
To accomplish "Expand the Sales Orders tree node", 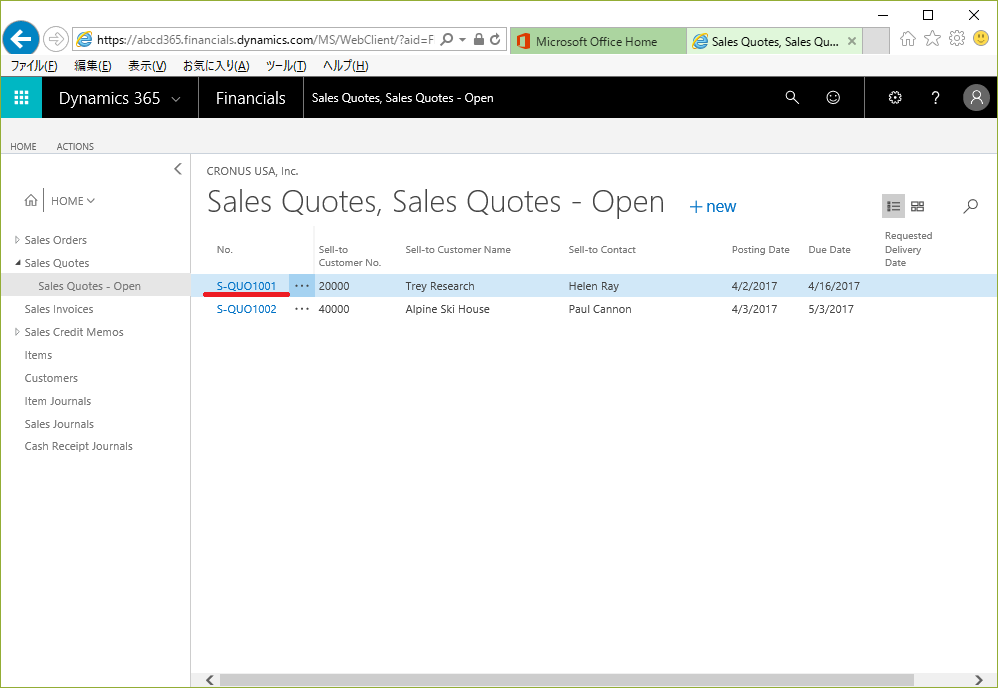I will click(x=17, y=240).
